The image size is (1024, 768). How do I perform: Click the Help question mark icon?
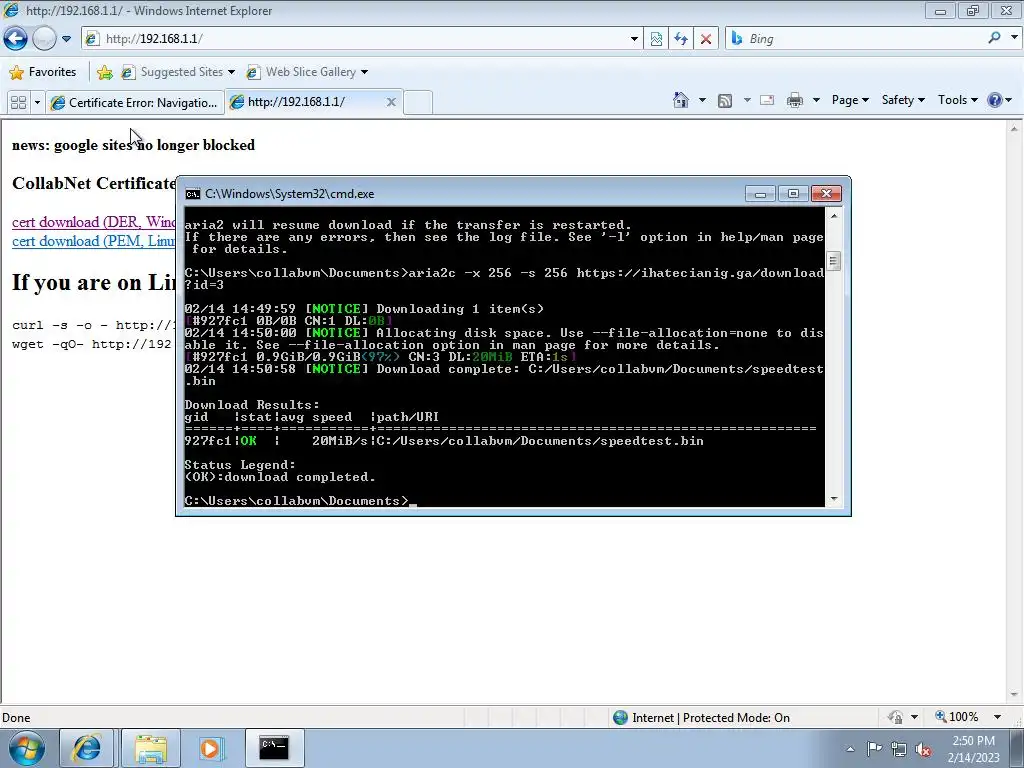pos(995,100)
